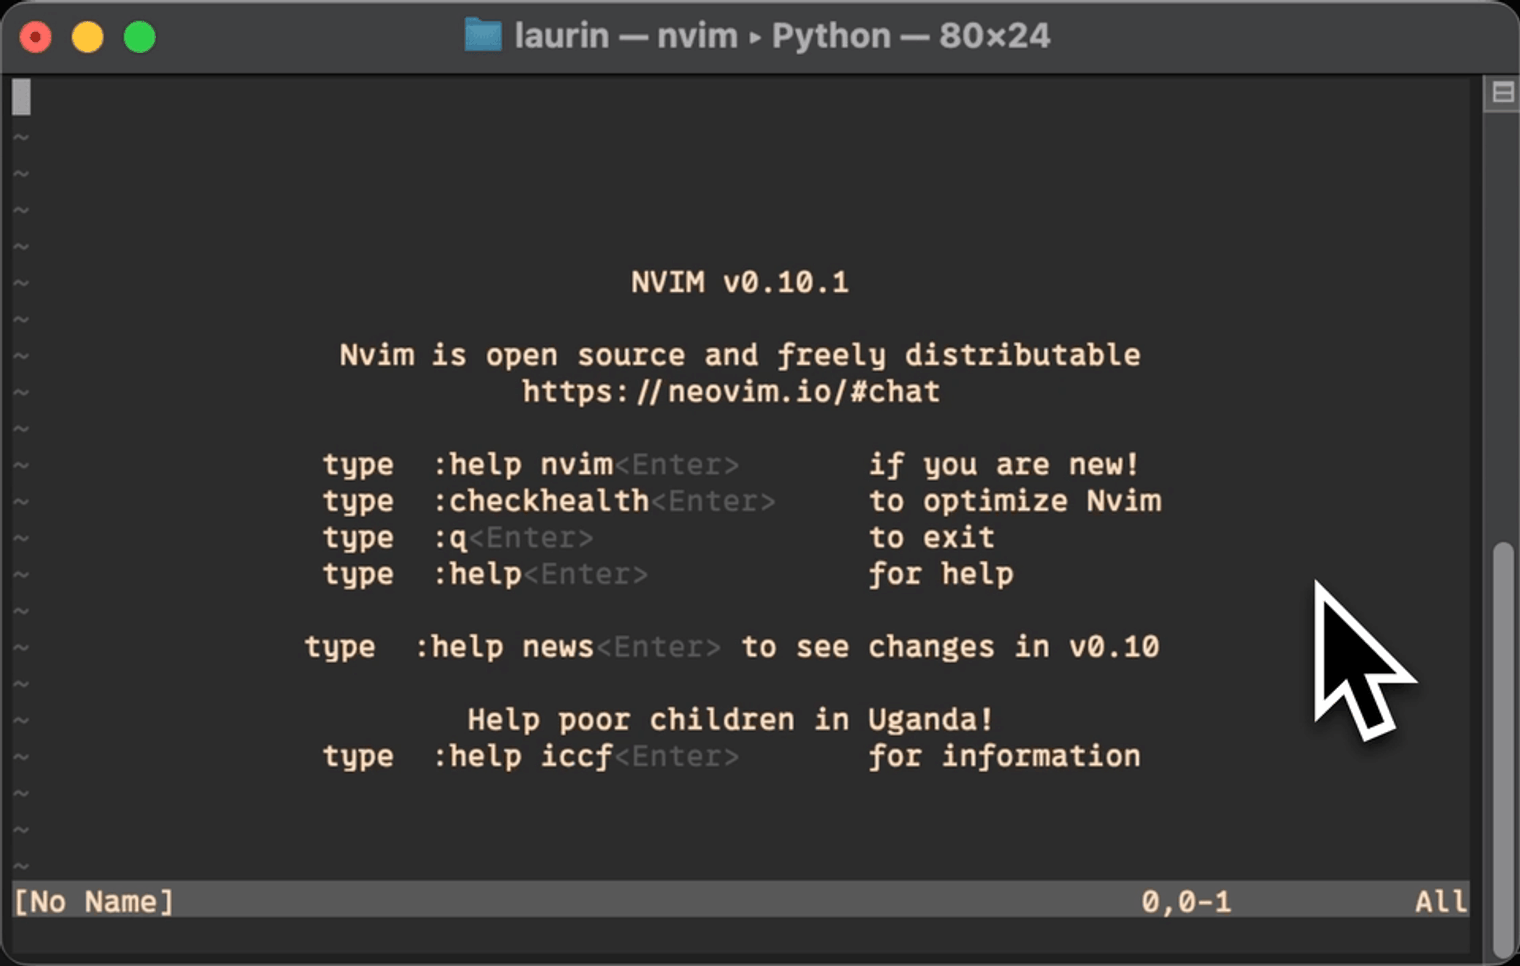
Task: Click the 'laurin — nvim ▸ Python — 80×24' window title
Action: 782,36
